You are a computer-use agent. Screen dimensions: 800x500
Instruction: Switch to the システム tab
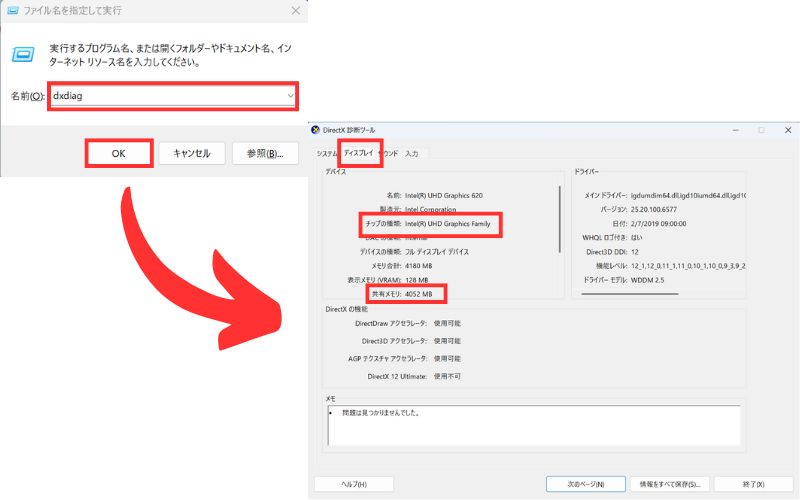tap(327, 153)
